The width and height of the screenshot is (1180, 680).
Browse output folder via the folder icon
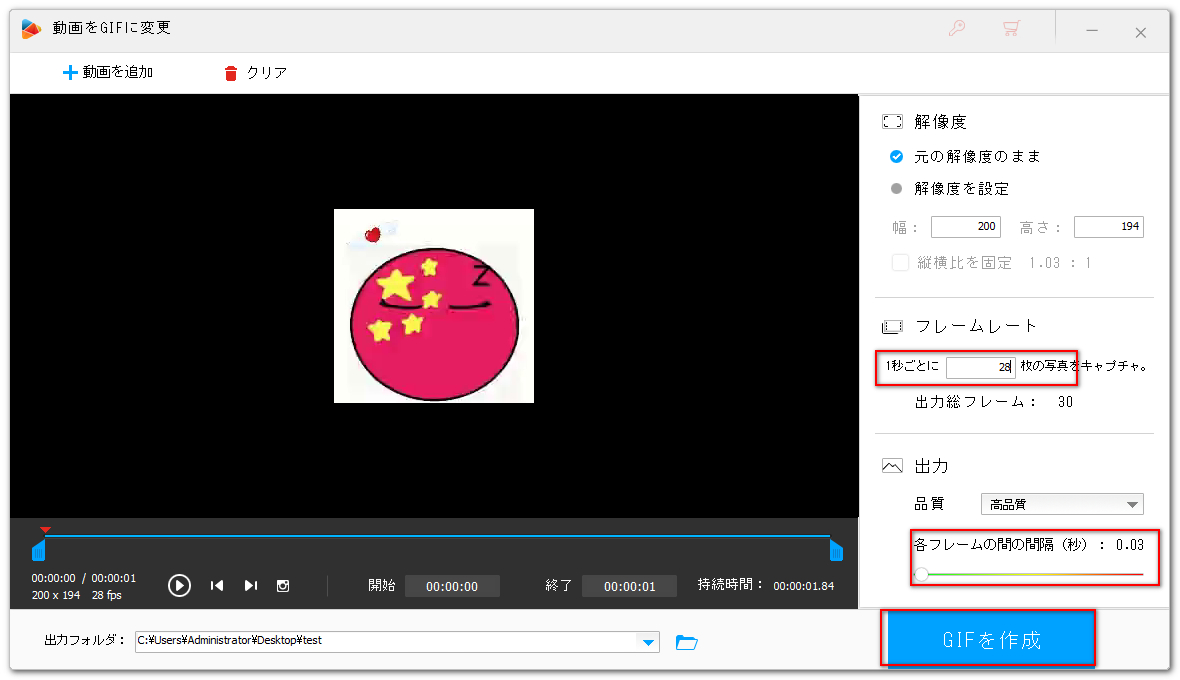[686, 642]
